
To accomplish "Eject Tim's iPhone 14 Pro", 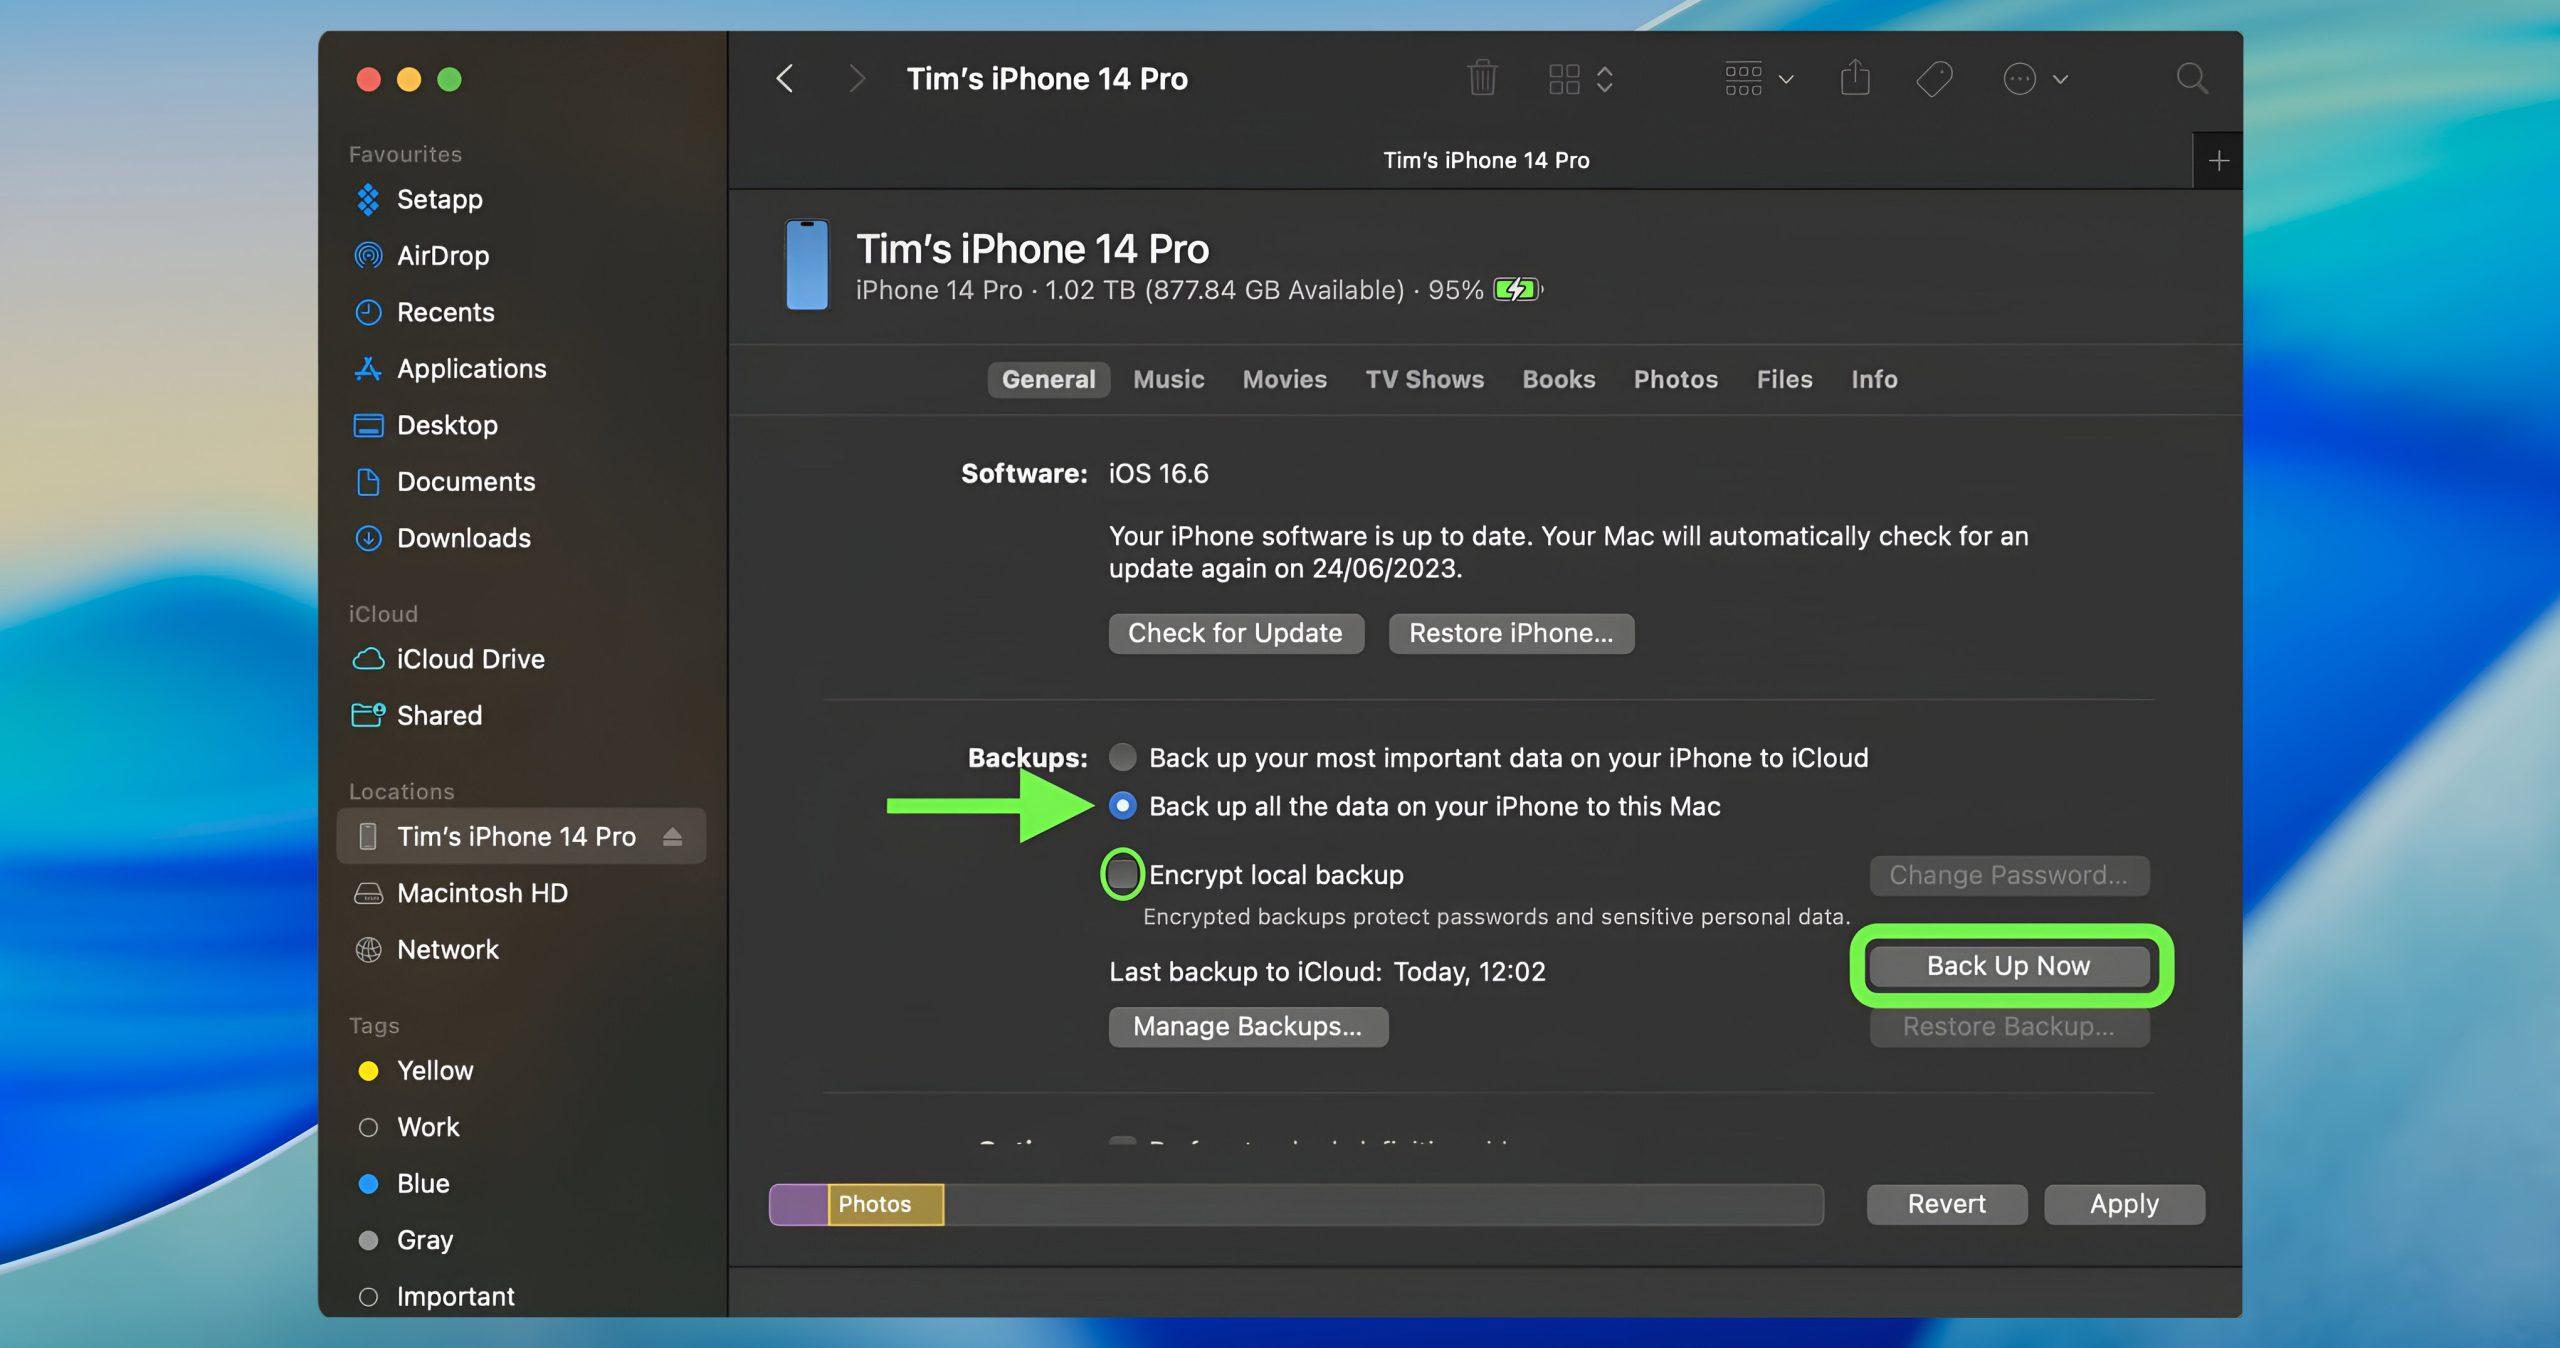I will pos(672,836).
